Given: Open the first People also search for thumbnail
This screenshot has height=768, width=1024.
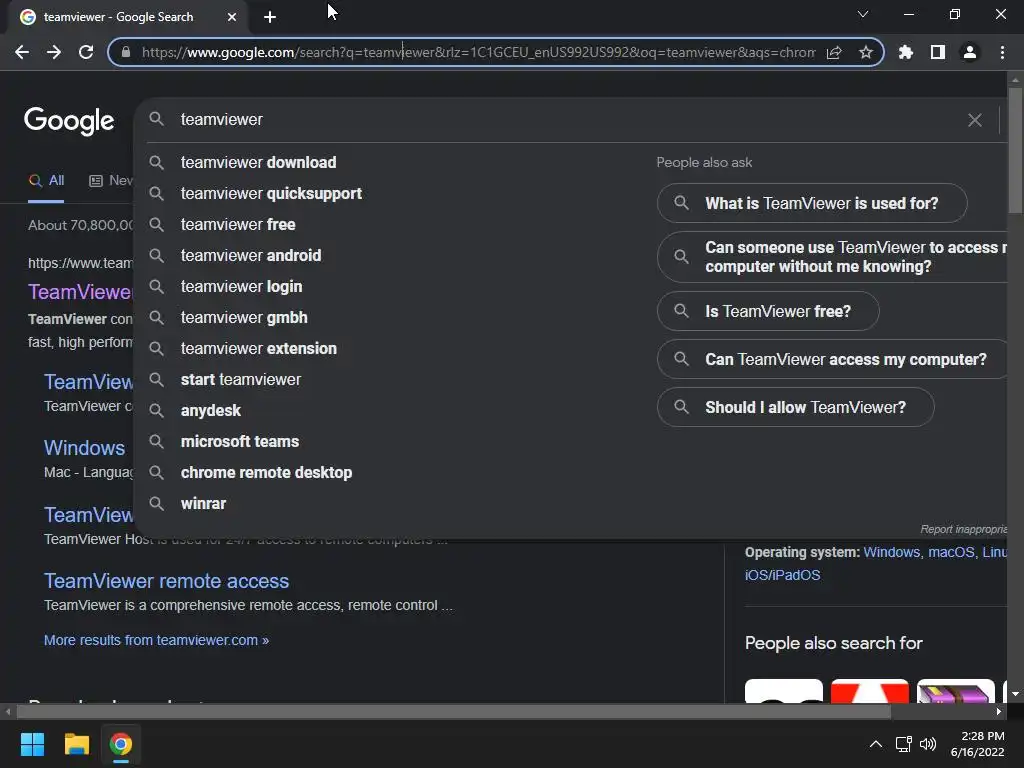Looking at the screenshot, I should (x=784, y=691).
